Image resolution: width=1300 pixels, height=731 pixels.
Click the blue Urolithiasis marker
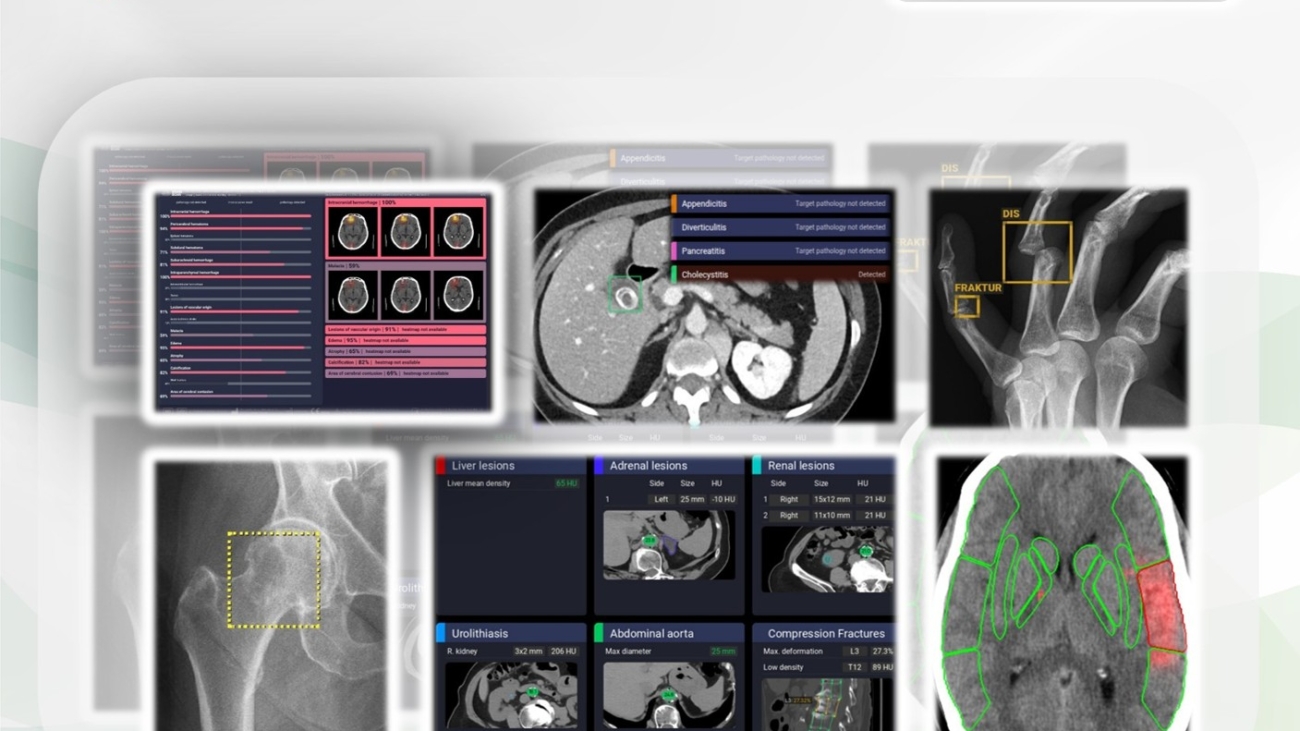point(441,633)
